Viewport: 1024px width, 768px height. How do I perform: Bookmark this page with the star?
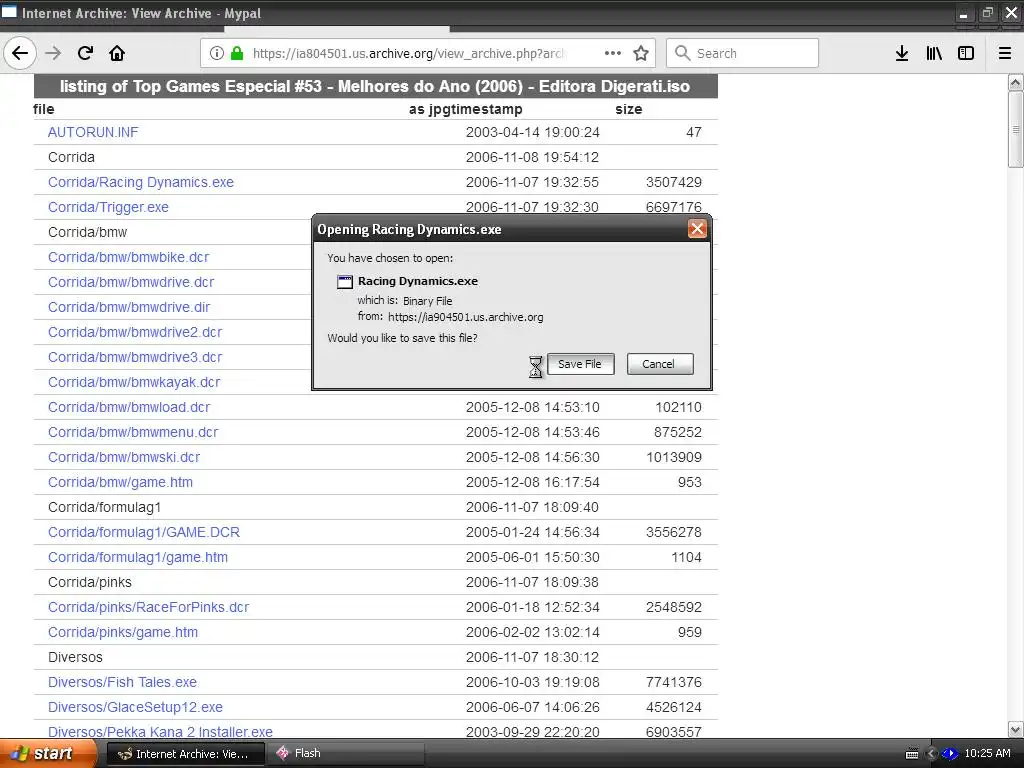(x=641, y=54)
